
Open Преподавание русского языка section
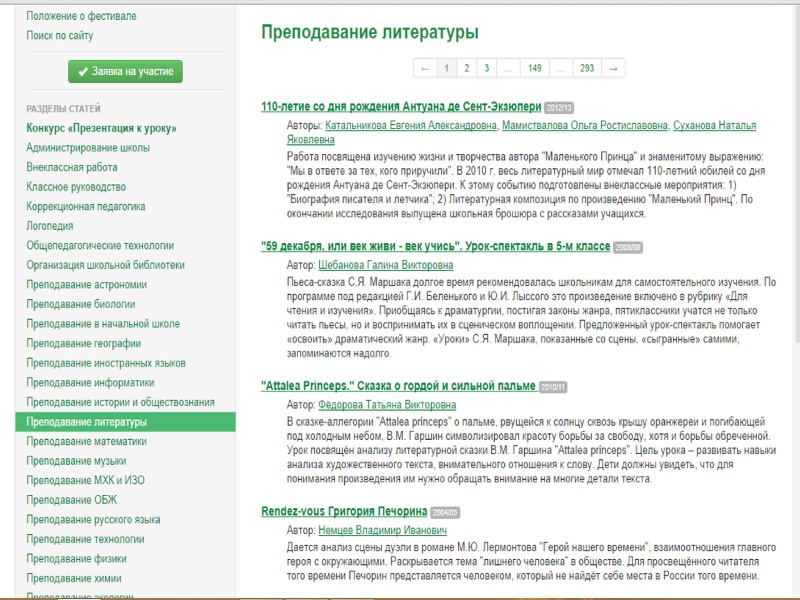pyautogui.click(x=93, y=519)
